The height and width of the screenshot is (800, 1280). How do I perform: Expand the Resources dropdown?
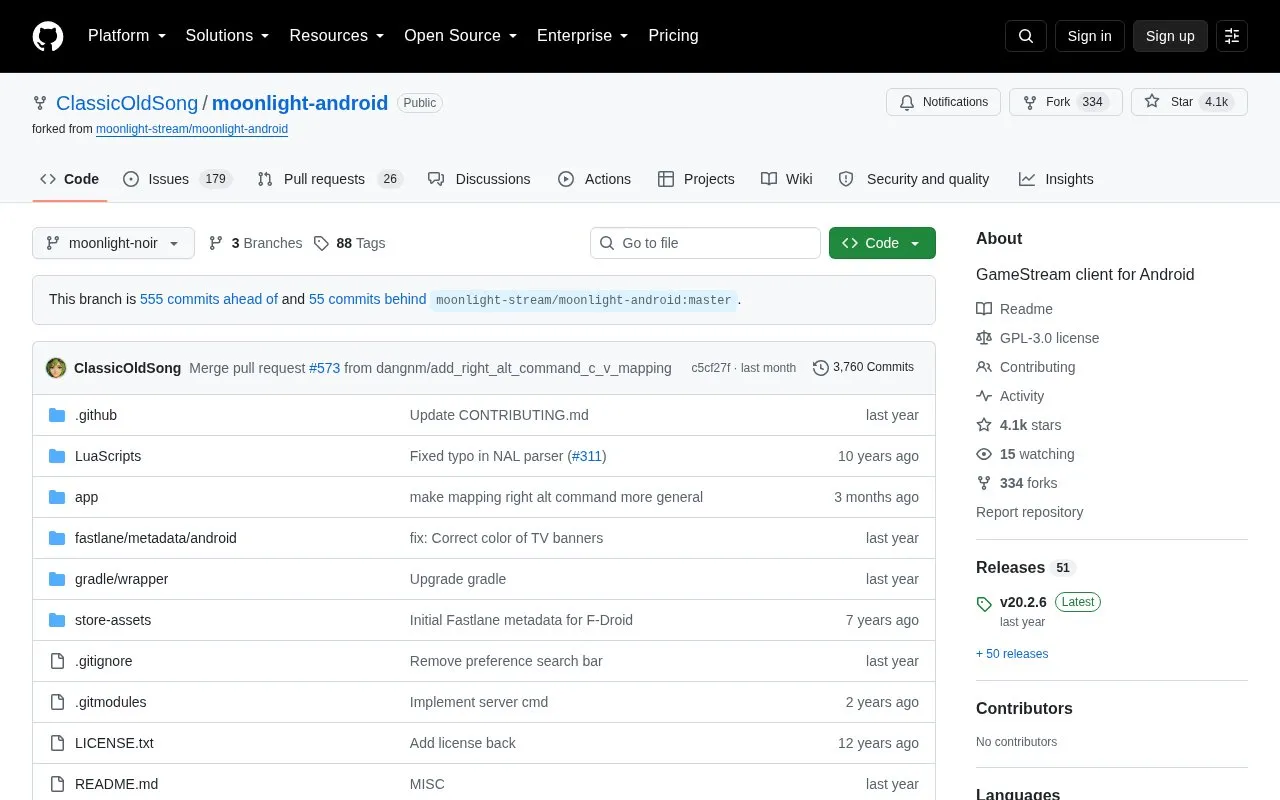coord(337,36)
